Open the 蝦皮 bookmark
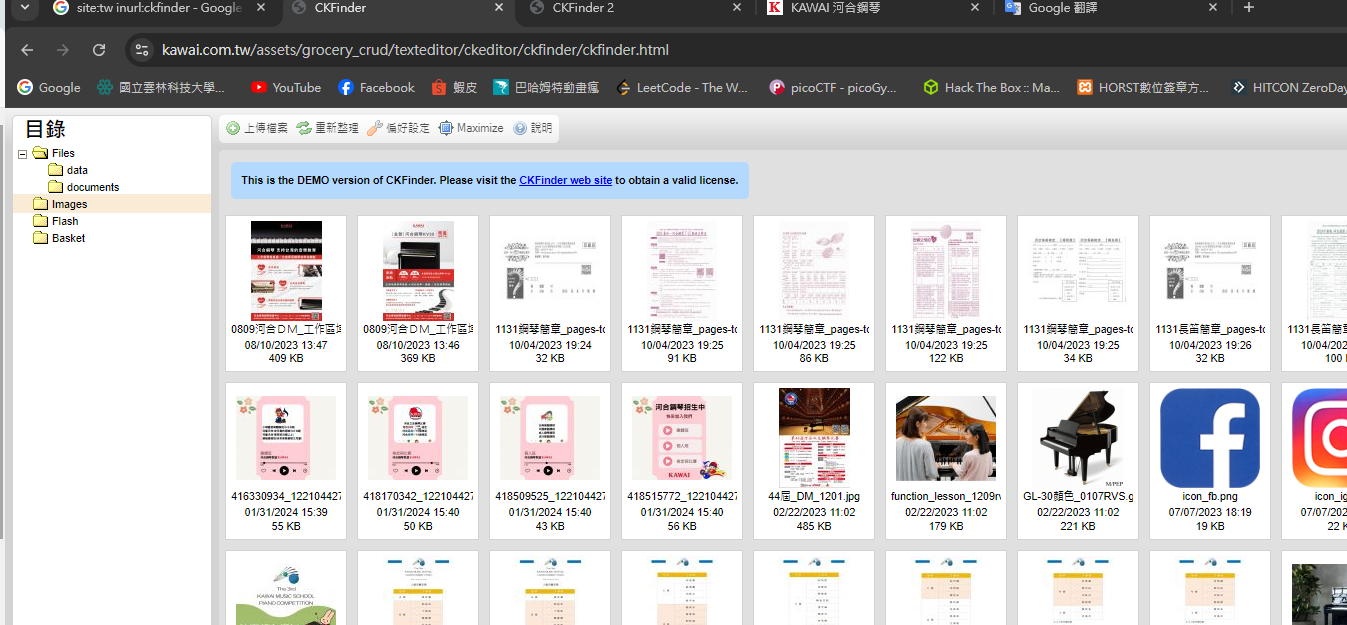Viewport: 1347px width, 625px height. click(x=454, y=88)
